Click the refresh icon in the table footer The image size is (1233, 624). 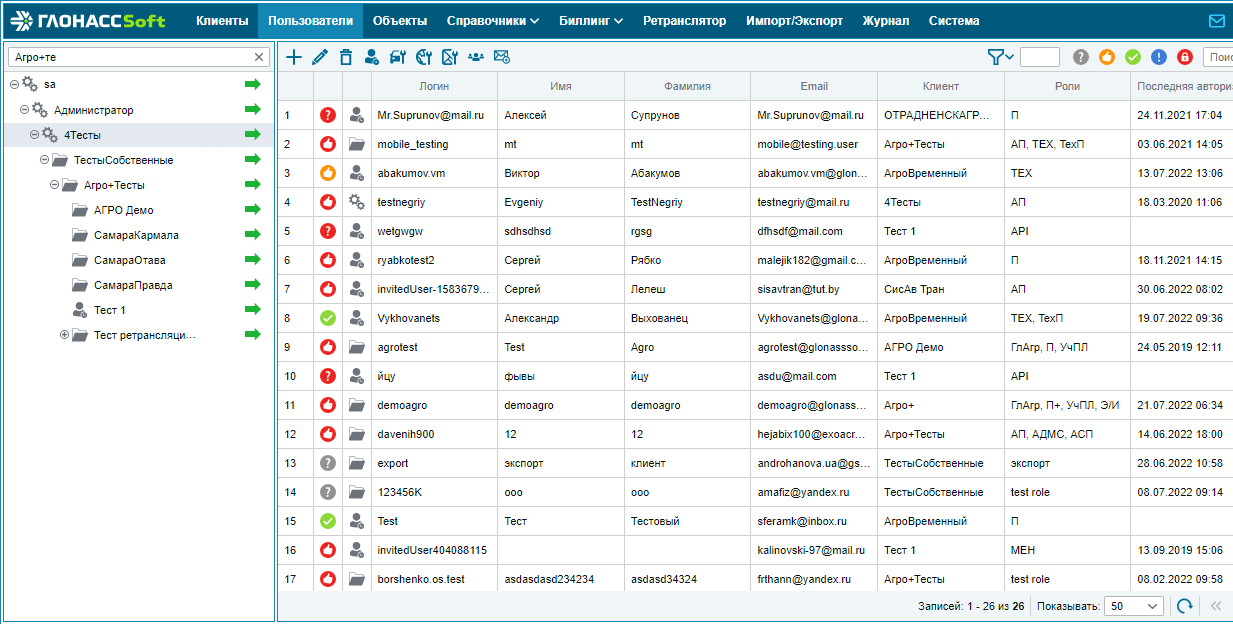point(1184,606)
